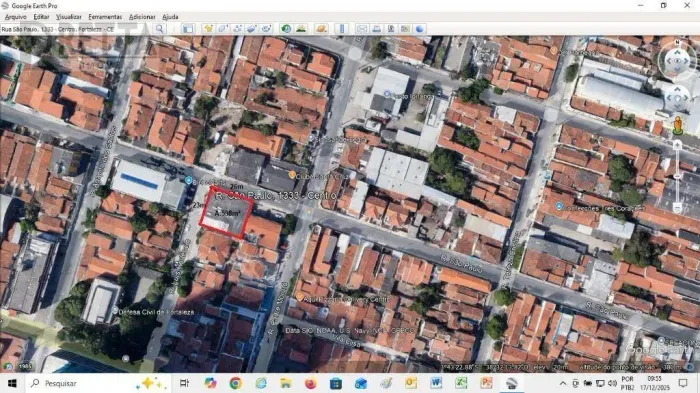Click the Aqui Pizza Delivery Centro marker
The image size is (700, 393).
click(300, 297)
